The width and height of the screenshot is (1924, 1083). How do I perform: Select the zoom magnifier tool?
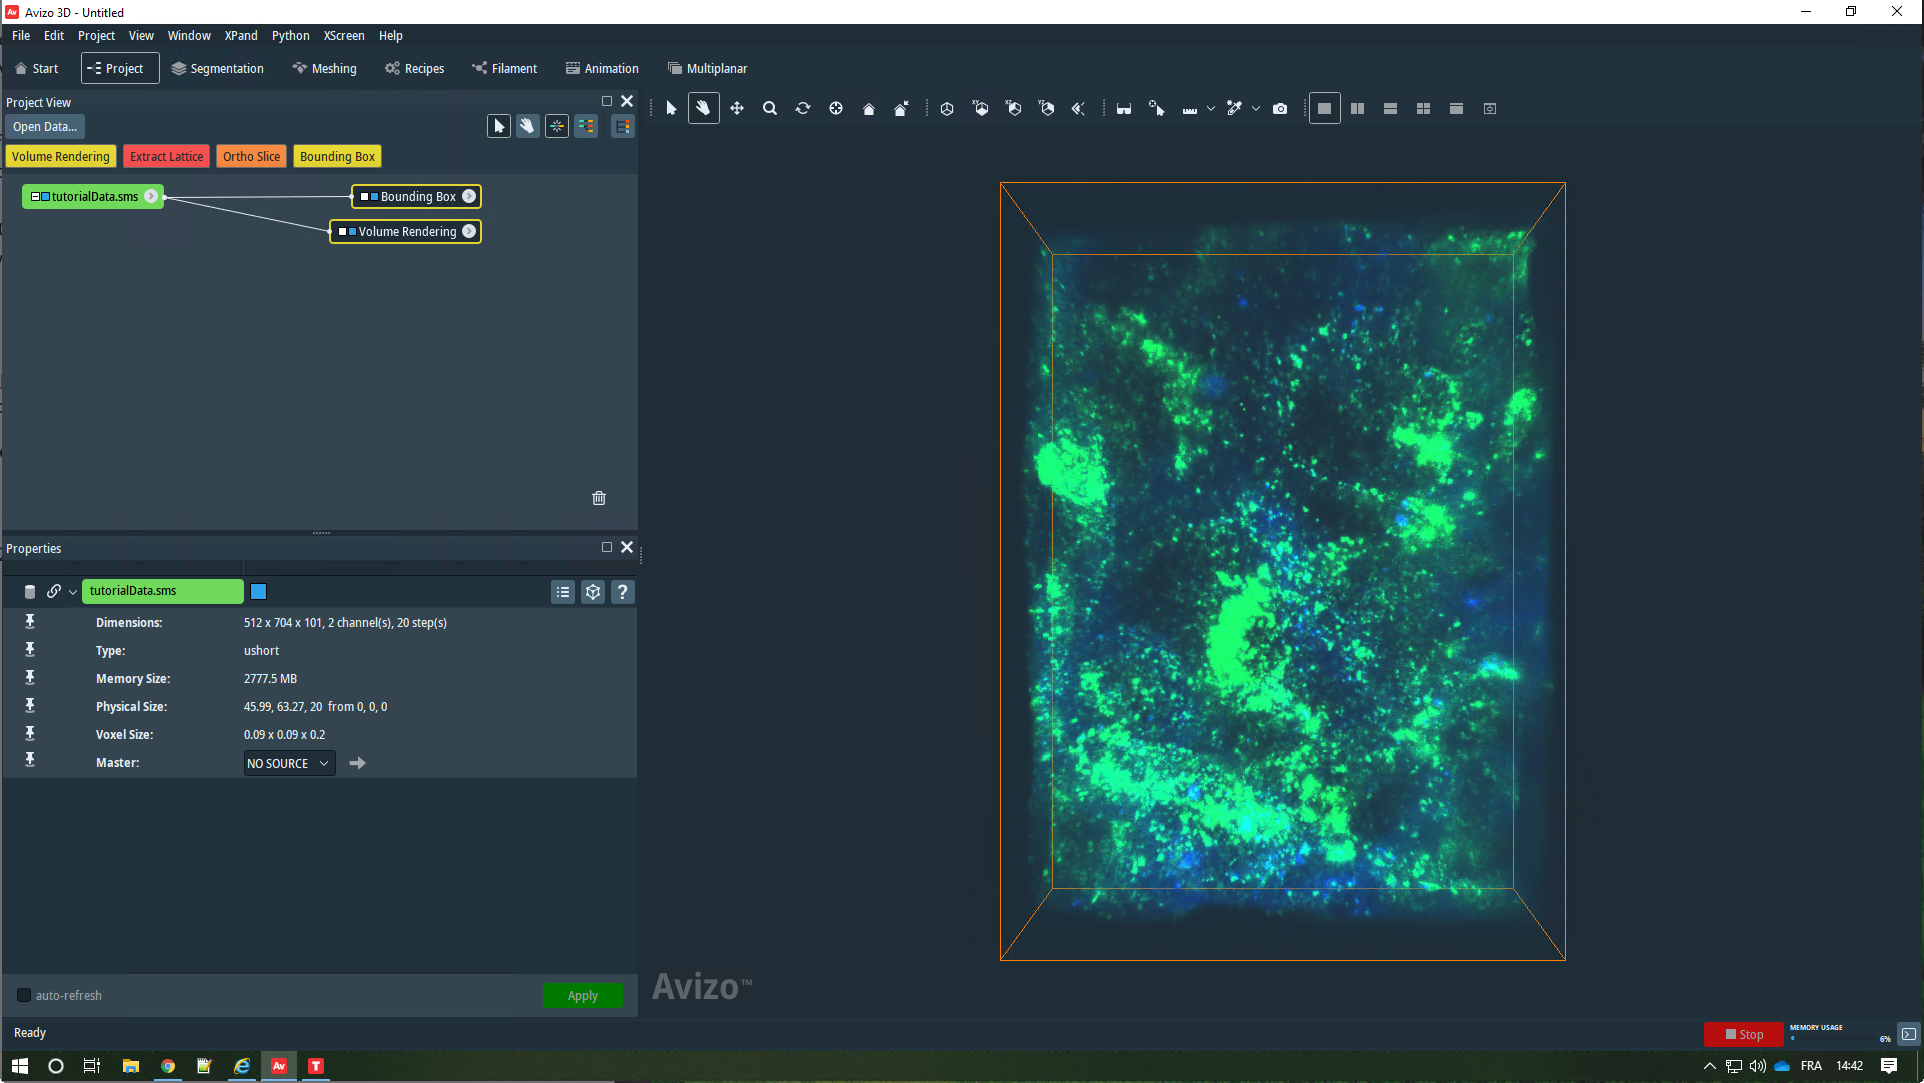tap(769, 108)
